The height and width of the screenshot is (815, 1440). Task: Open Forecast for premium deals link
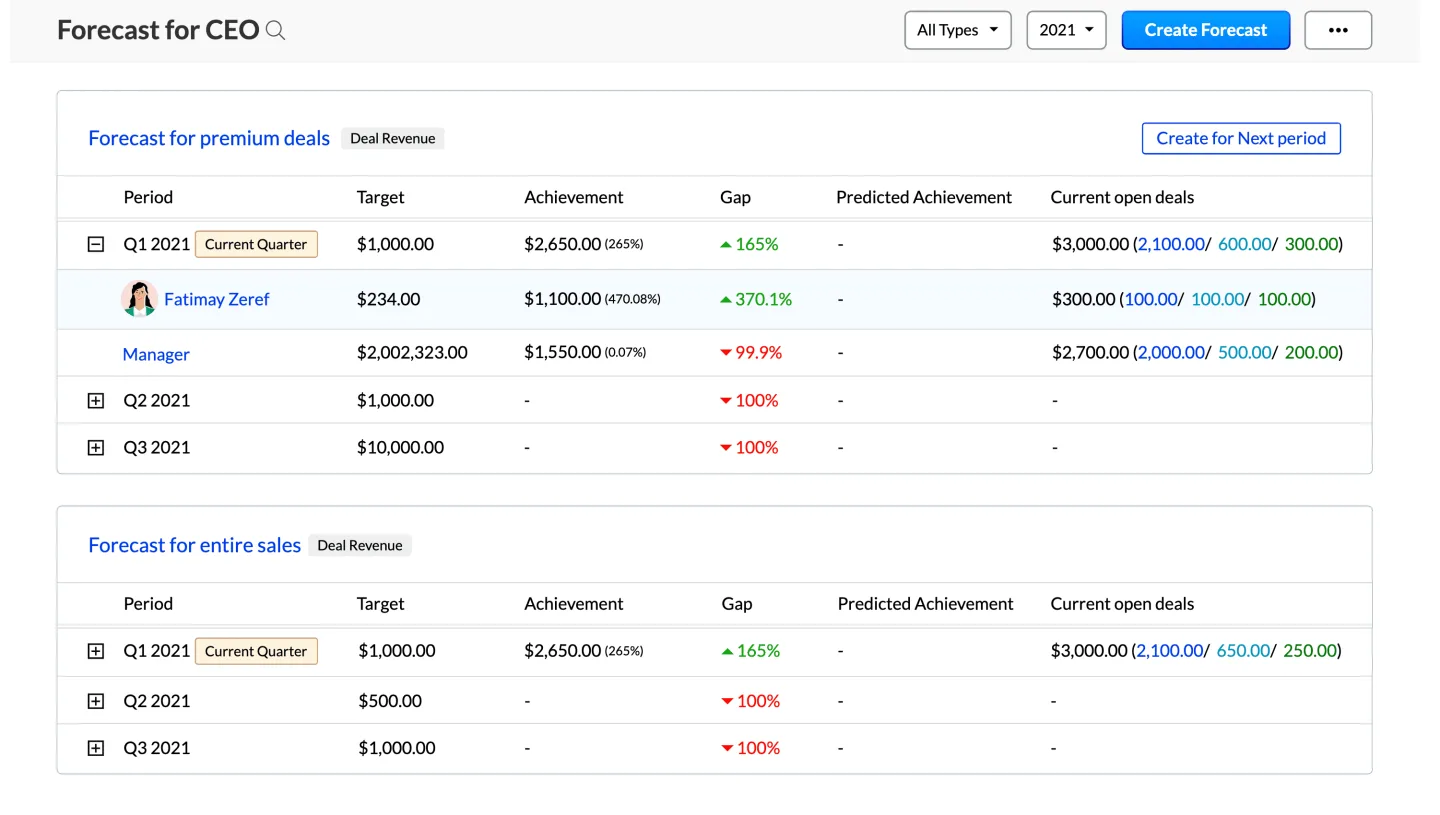209,138
